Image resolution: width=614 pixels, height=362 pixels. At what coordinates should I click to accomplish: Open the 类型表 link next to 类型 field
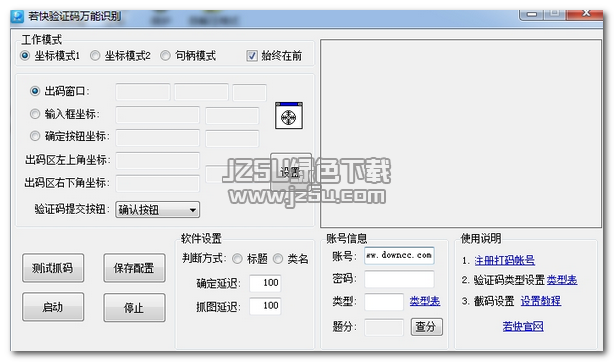pyautogui.click(x=425, y=301)
